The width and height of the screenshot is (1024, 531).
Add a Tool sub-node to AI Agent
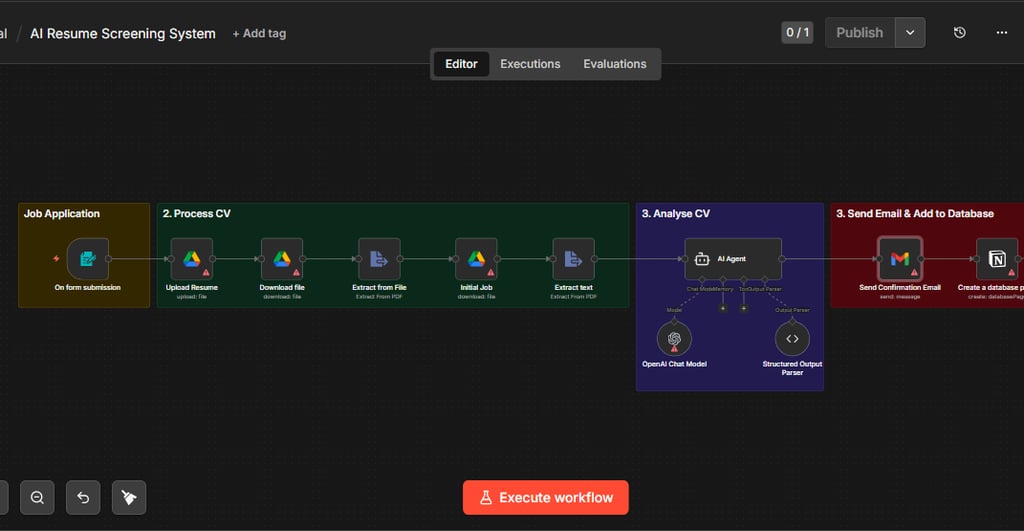click(x=744, y=308)
